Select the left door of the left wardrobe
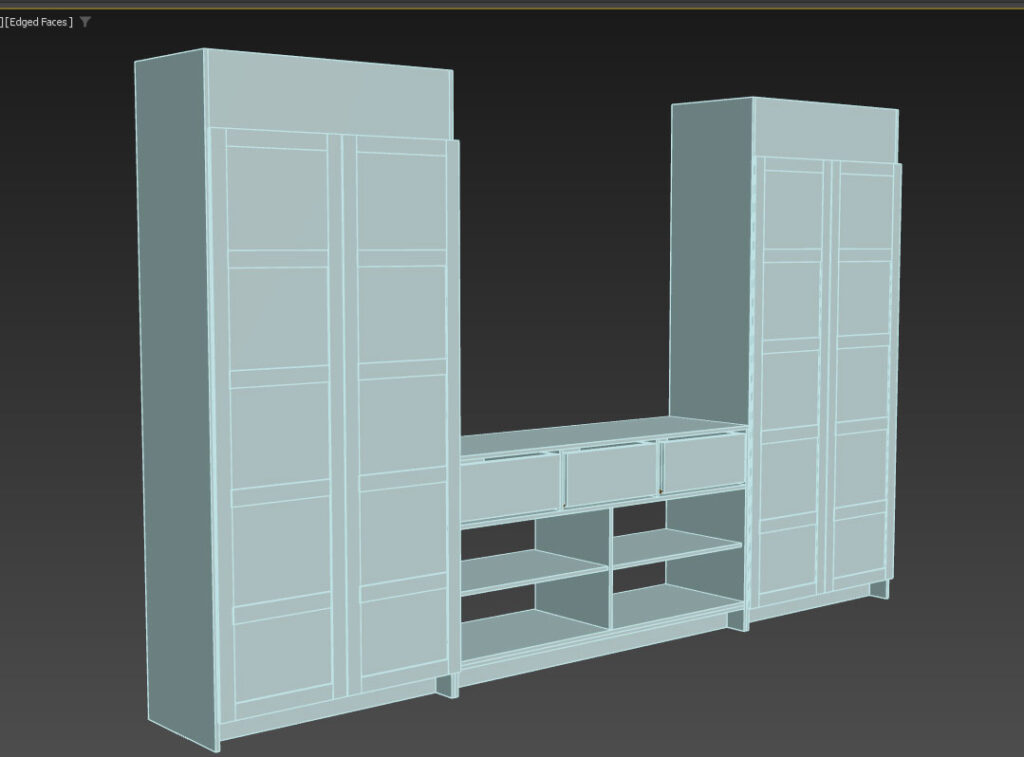 (280, 420)
